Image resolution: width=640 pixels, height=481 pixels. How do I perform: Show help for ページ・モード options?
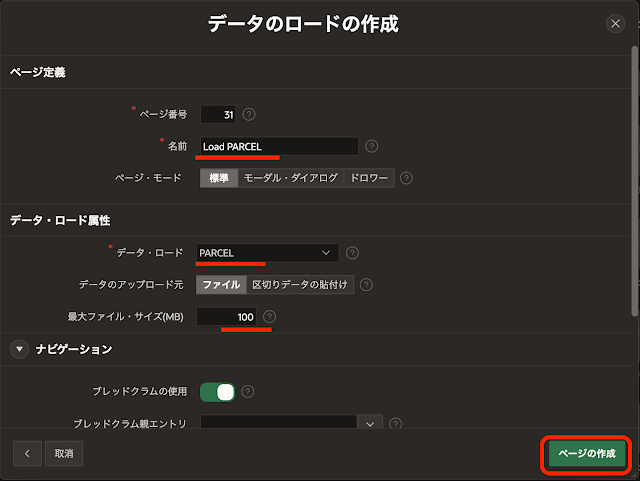406,178
